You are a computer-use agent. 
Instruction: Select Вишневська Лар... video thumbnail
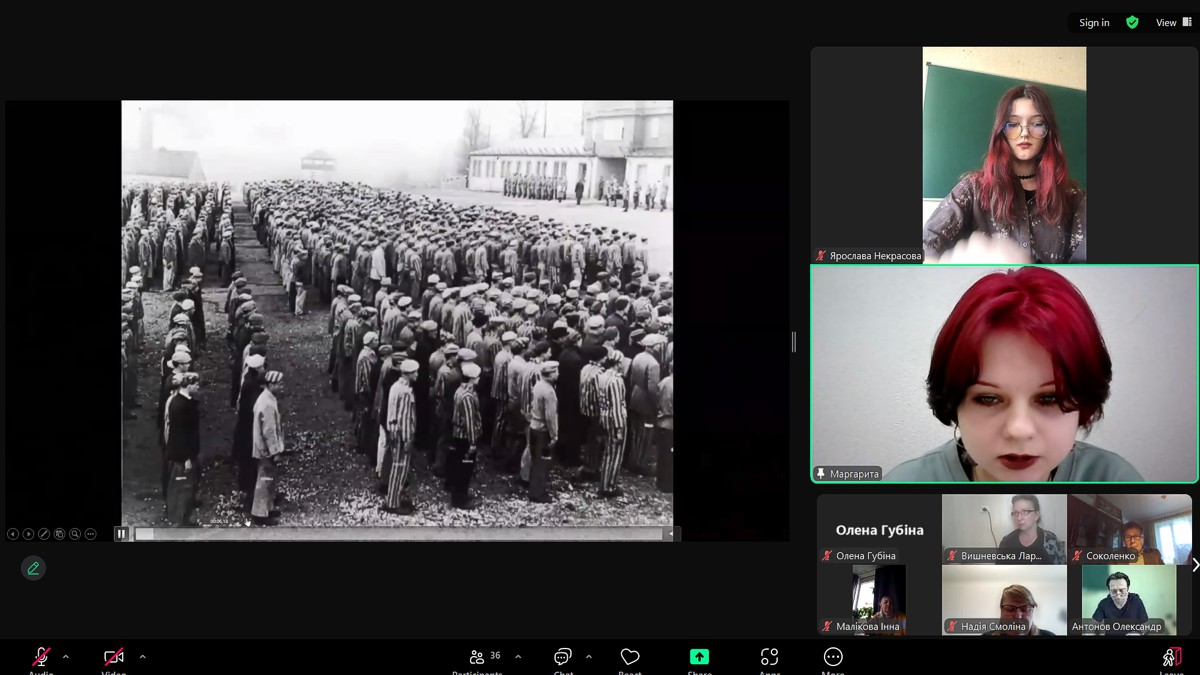(x=1004, y=529)
